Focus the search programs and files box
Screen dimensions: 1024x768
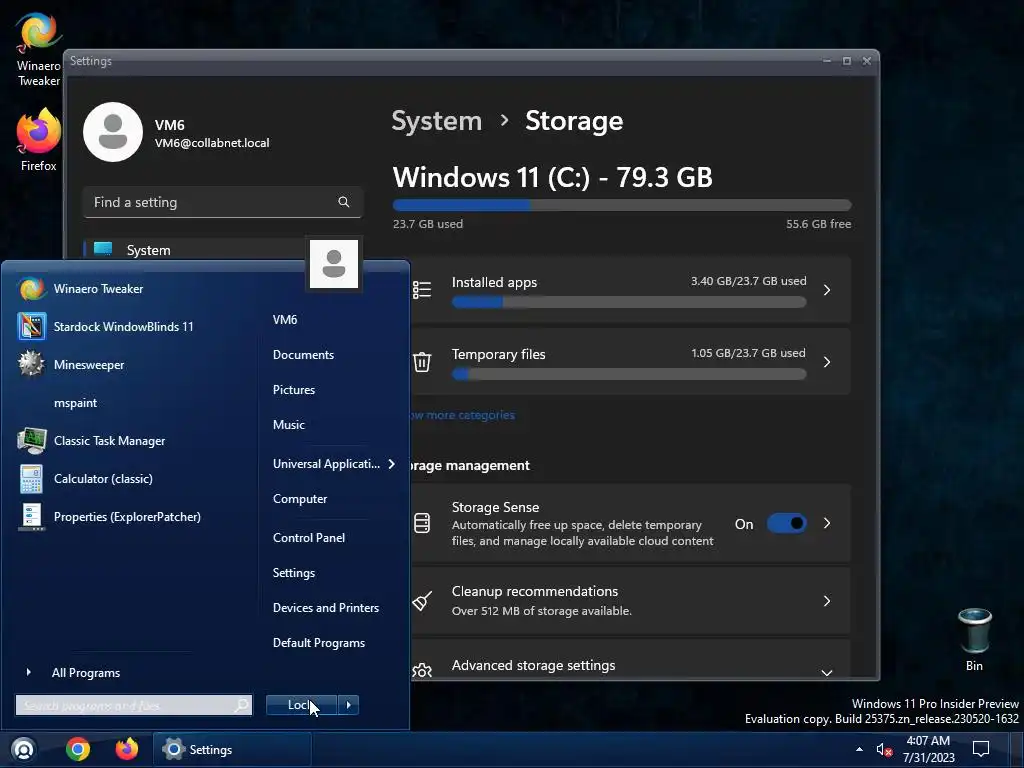[134, 705]
